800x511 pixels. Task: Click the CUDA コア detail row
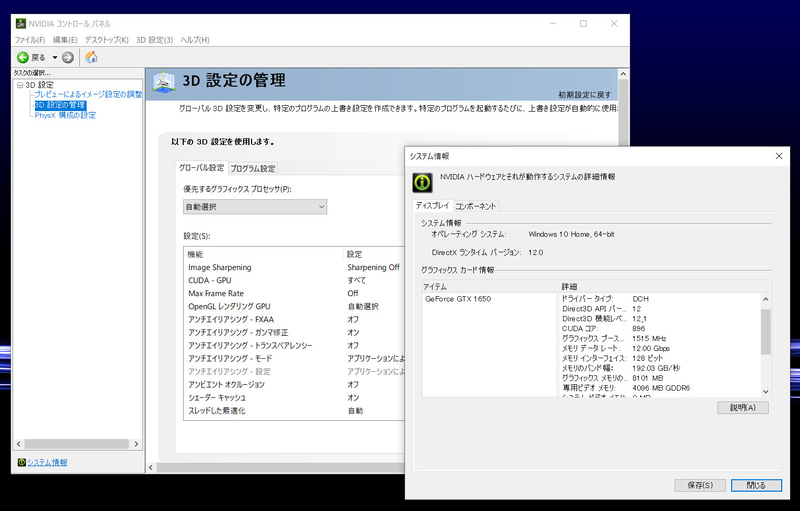click(x=660, y=328)
